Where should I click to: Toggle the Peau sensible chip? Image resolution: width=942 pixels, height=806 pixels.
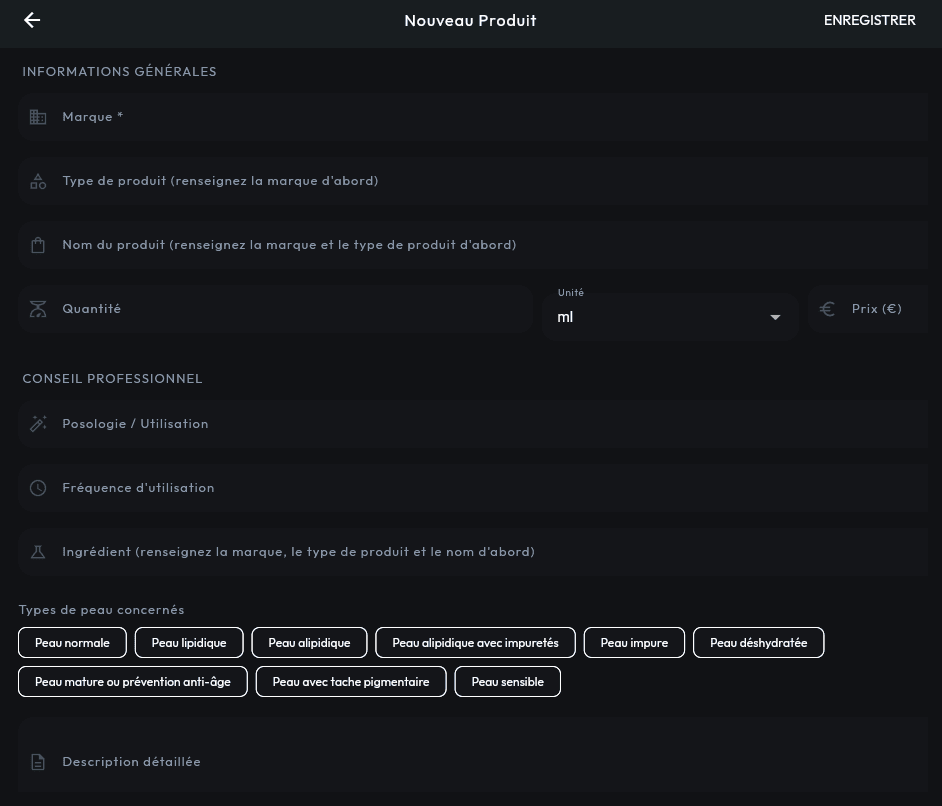click(x=508, y=682)
